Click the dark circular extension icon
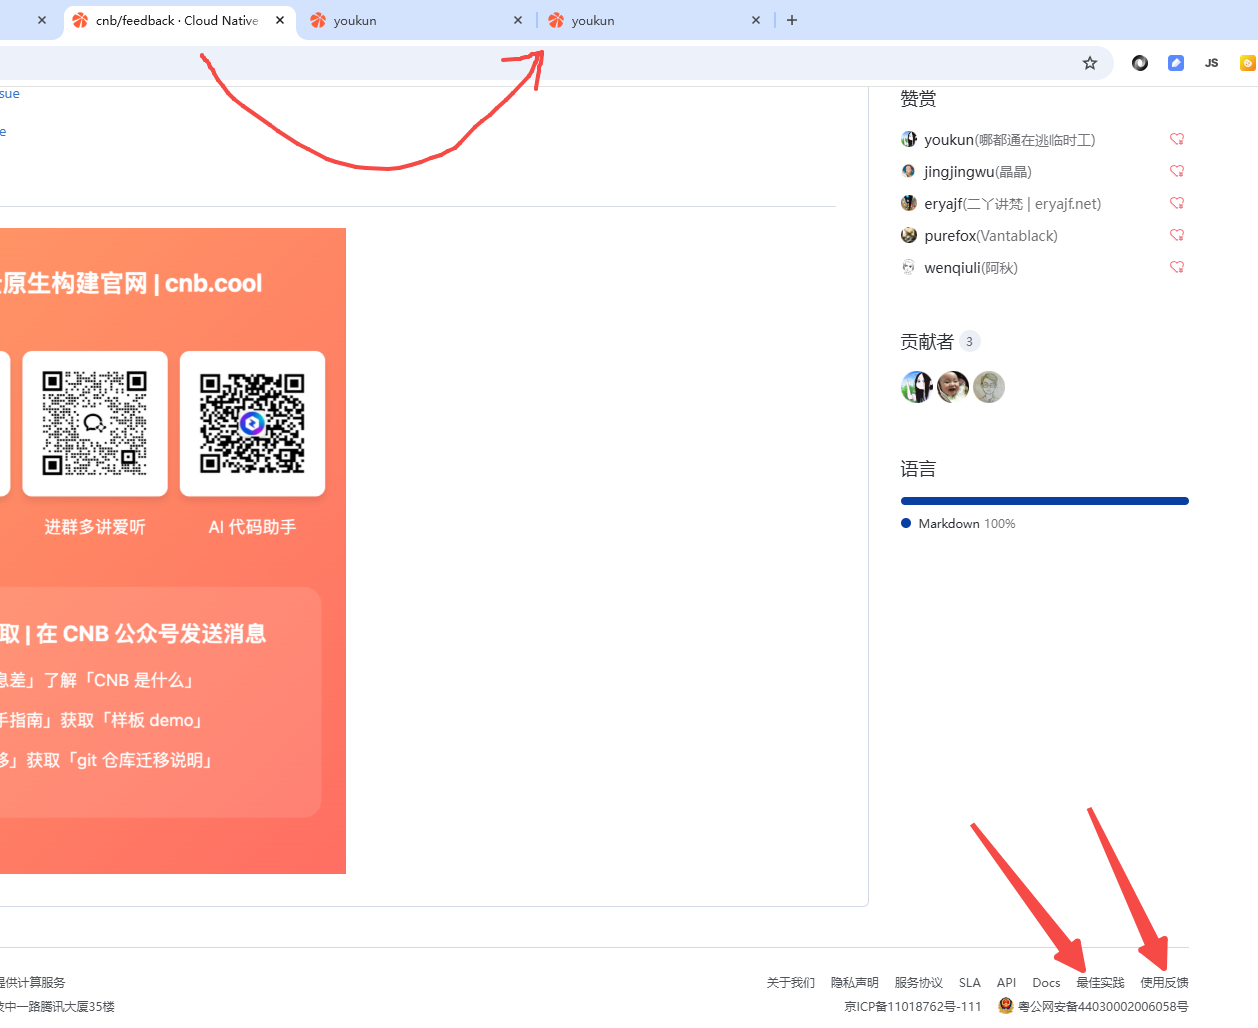This screenshot has height=1028, width=1258. click(1140, 62)
